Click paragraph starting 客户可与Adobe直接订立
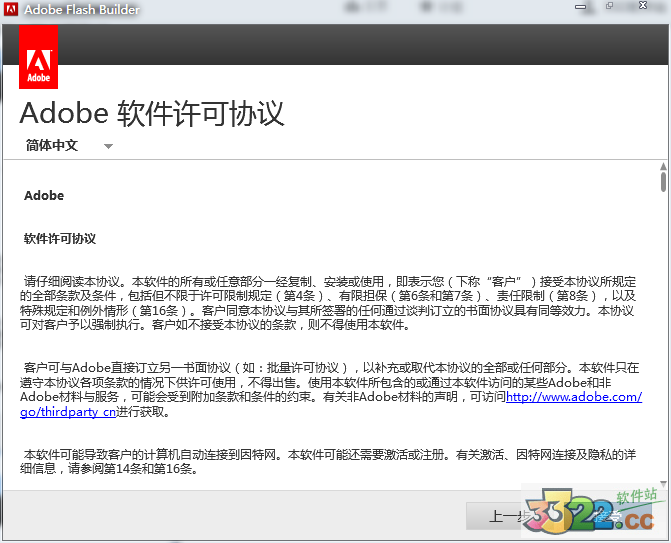671x543 pixels. [x=331, y=389]
